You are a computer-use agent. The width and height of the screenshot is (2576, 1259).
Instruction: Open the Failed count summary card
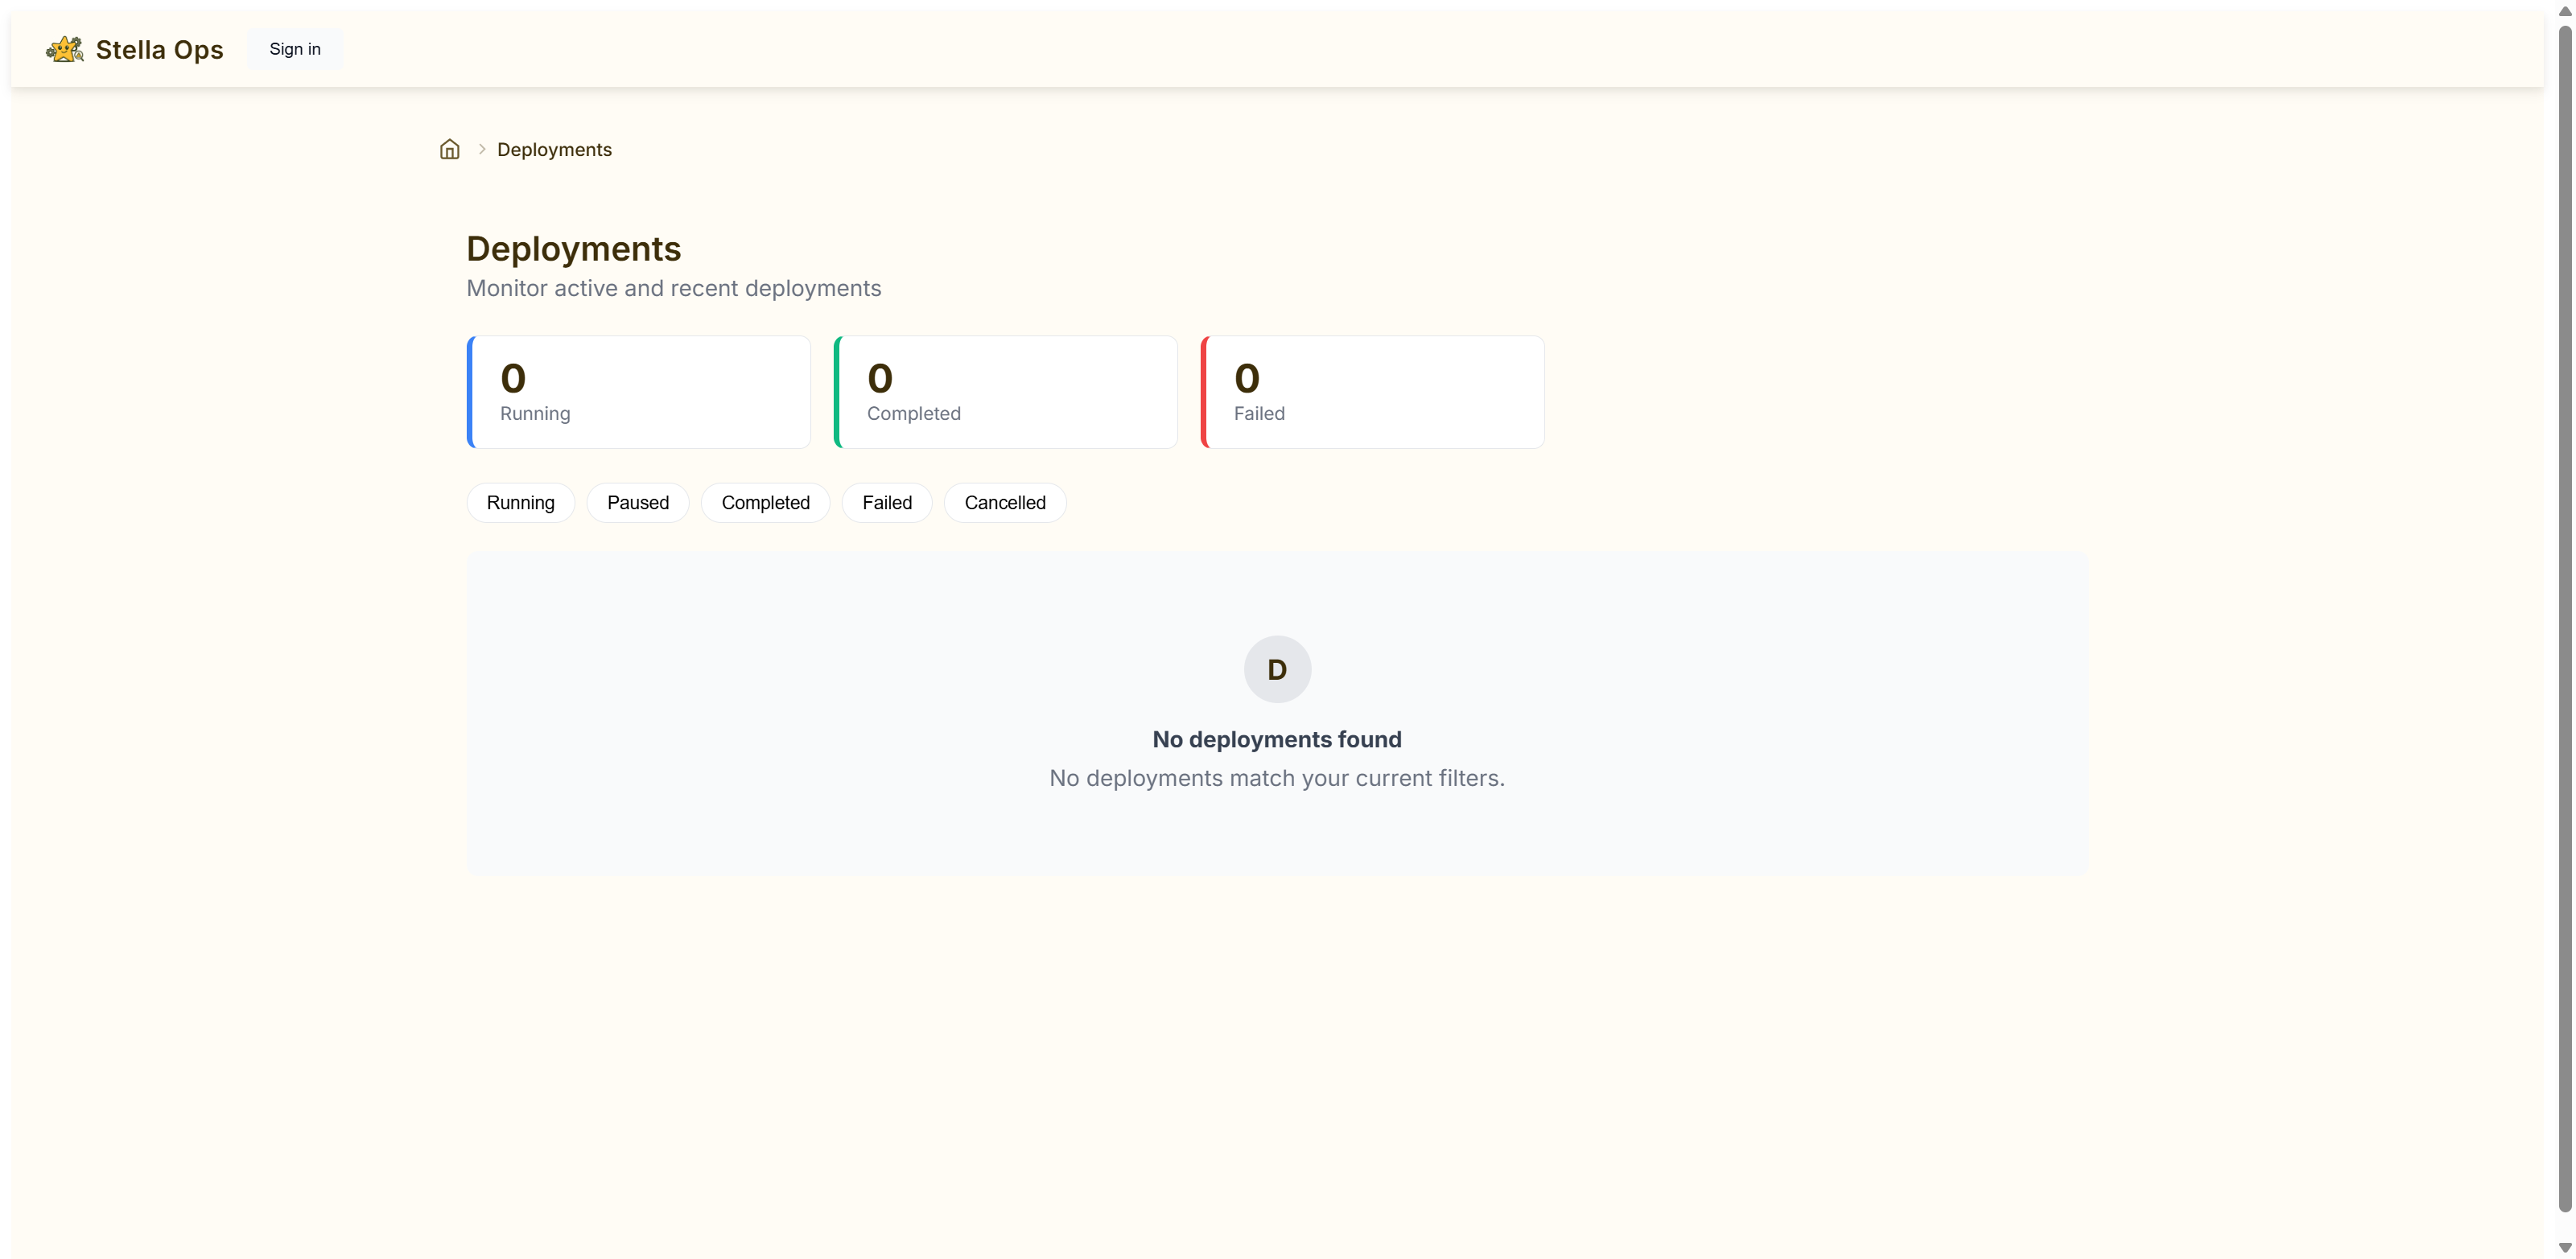pos(1372,392)
